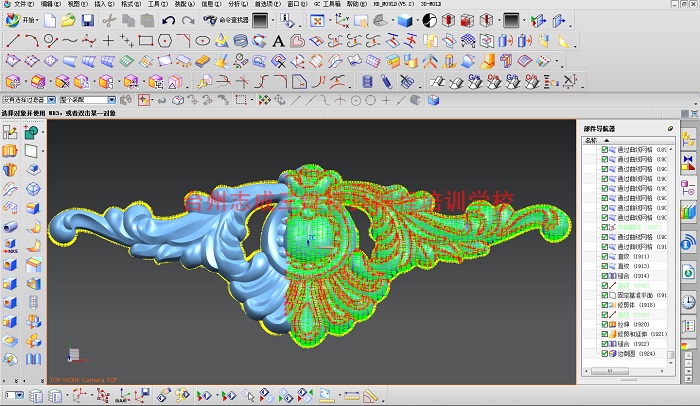
Task: Click the Assembly Navigator side tab icon
Action: pos(688,139)
